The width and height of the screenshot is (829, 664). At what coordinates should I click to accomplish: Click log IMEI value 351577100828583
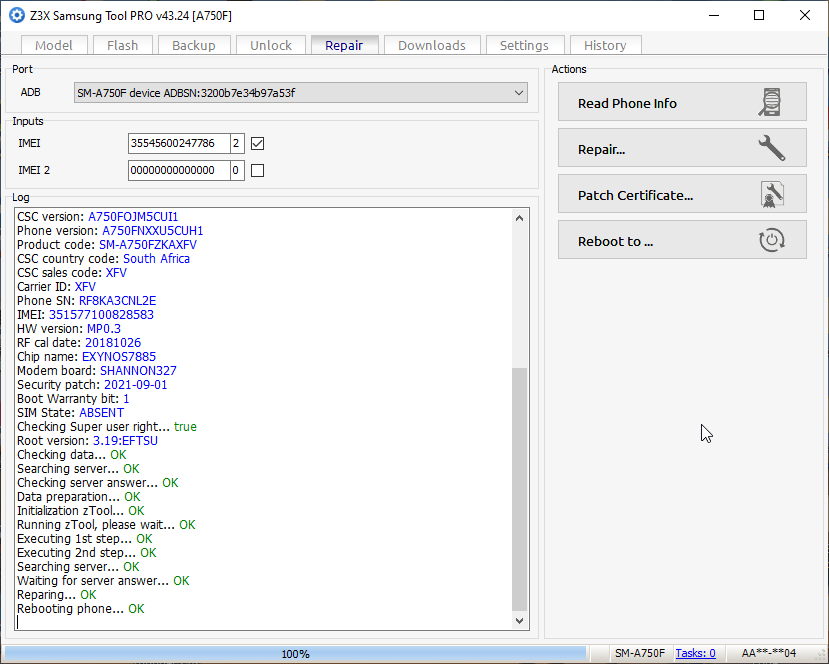click(102, 315)
